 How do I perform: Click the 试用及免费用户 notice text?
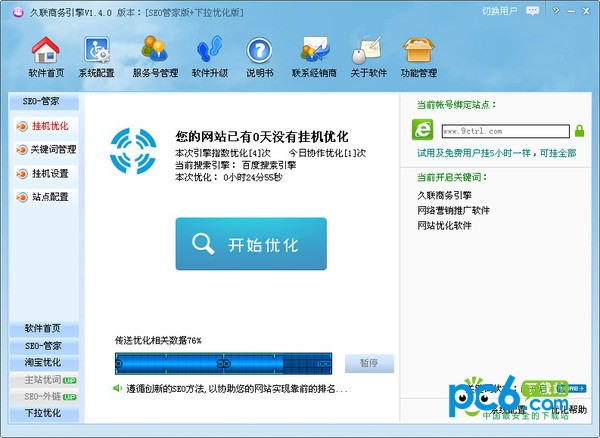point(497,153)
